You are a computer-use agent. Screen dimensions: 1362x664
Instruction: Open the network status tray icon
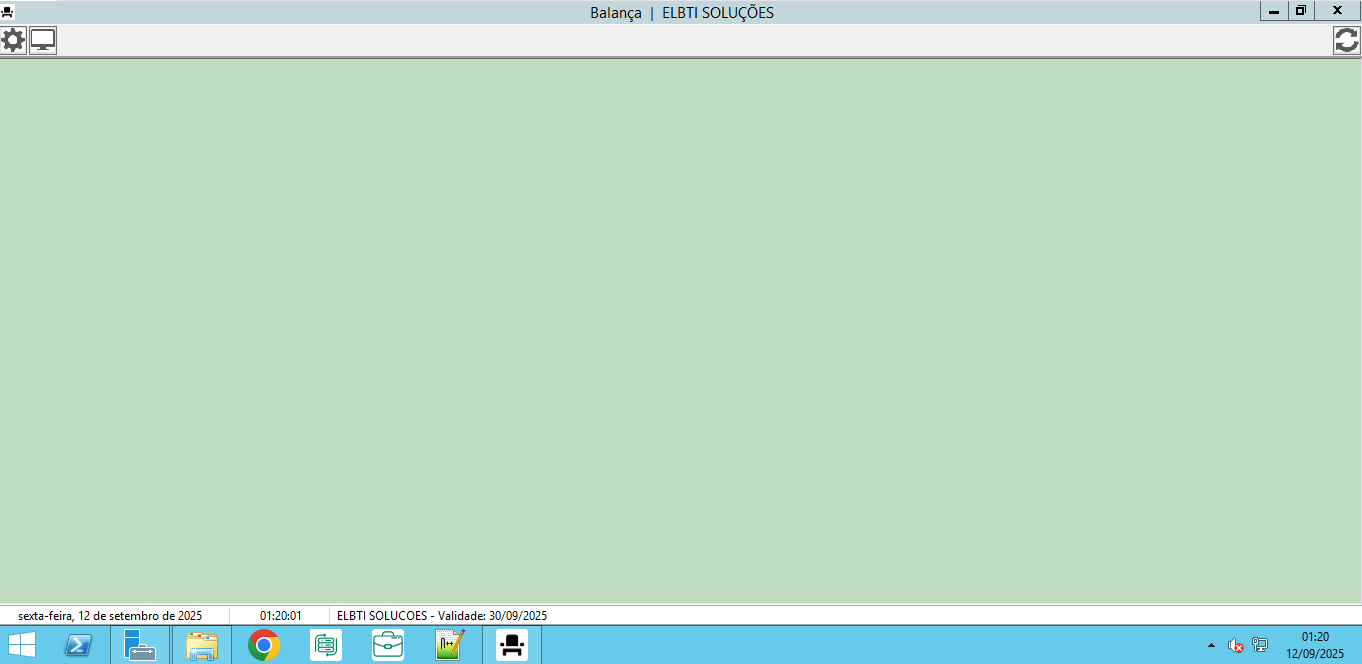click(1260, 645)
